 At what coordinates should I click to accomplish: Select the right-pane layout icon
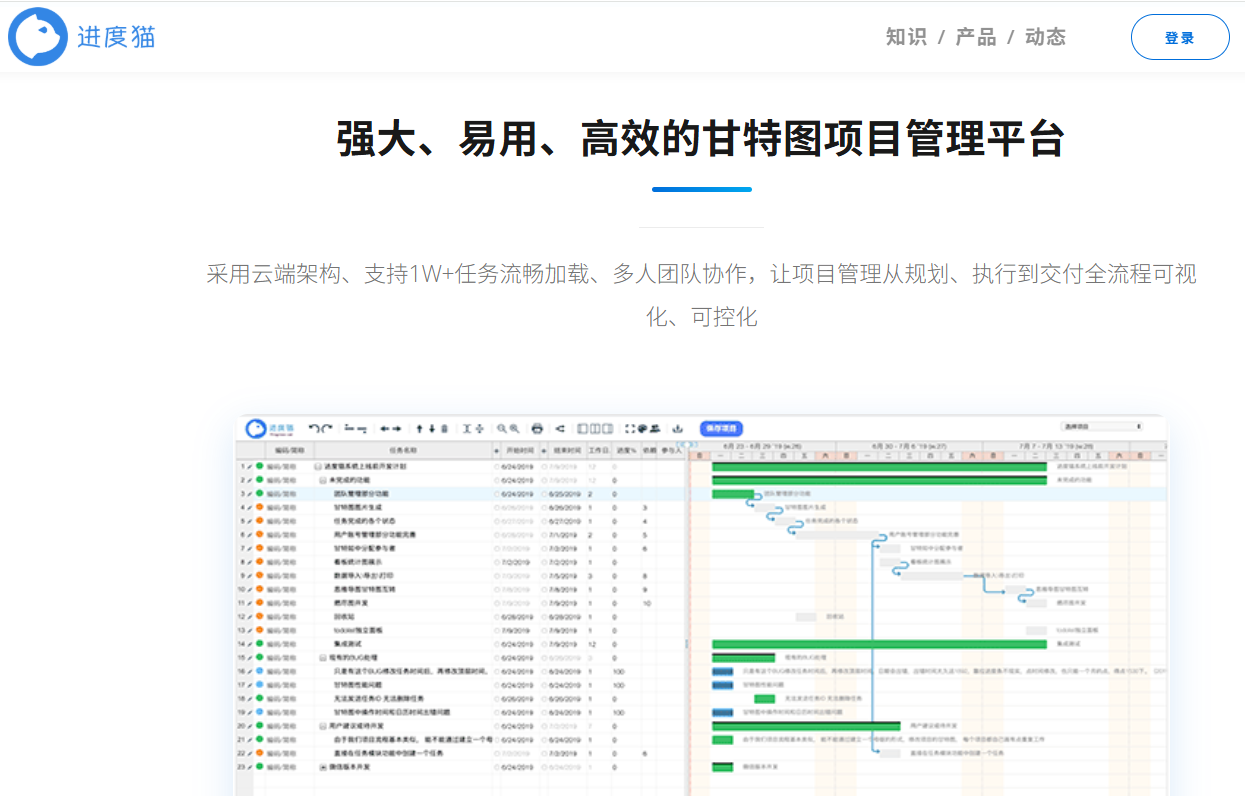(x=607, y=428)
